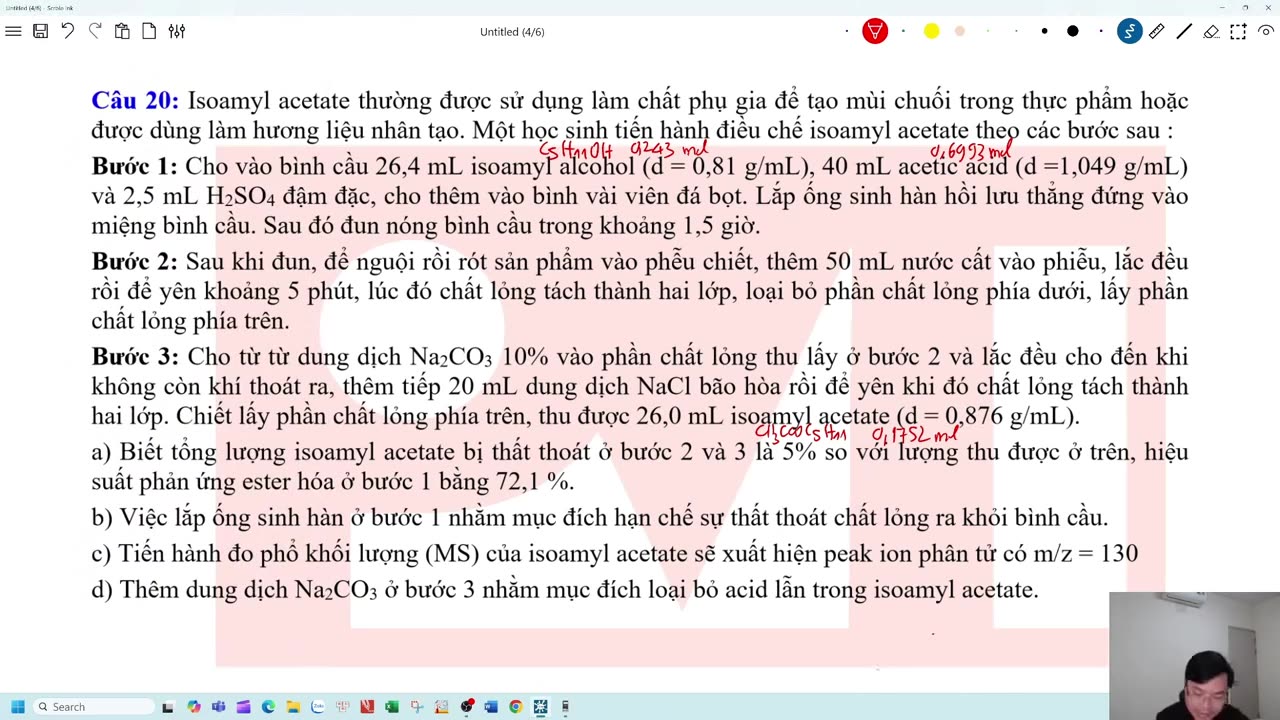Launch Copilot from the taskbar

[x=193, y=707]
